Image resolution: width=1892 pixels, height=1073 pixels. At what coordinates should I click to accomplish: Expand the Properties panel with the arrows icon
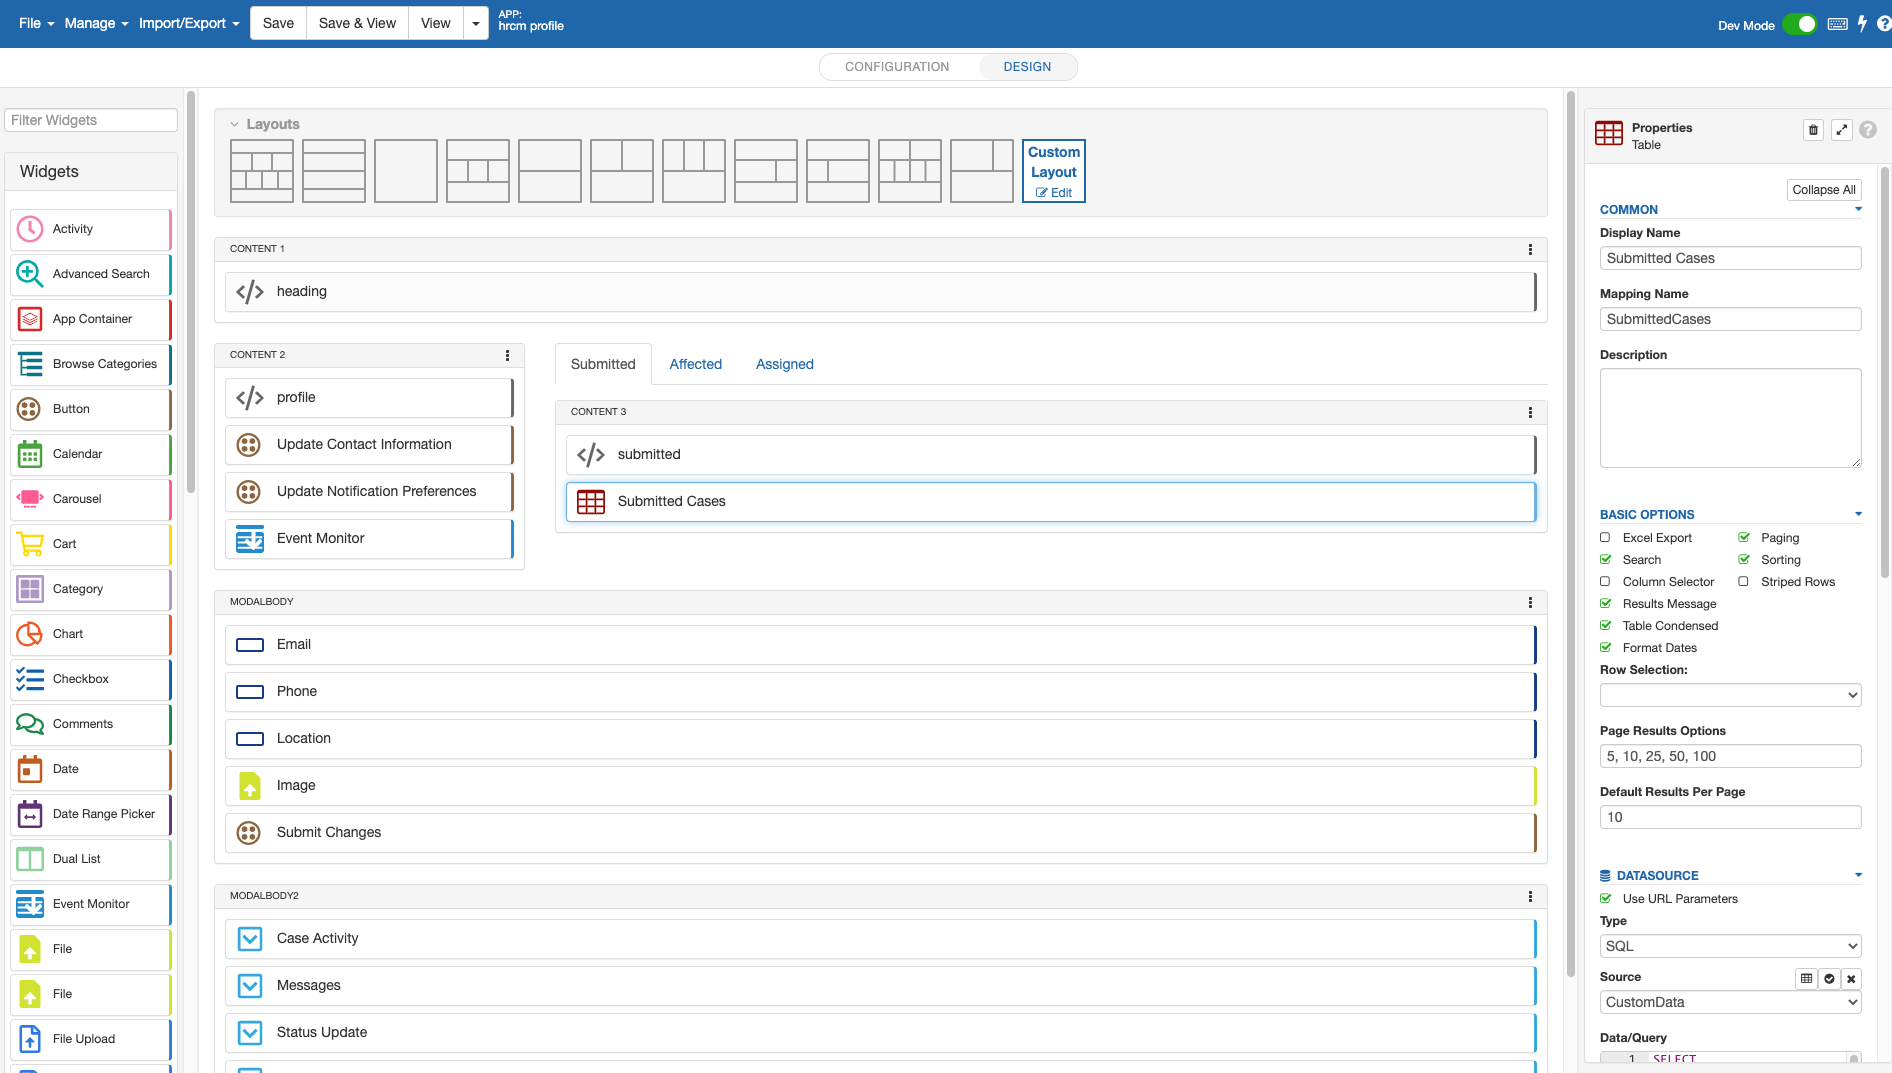[1842, 130]
